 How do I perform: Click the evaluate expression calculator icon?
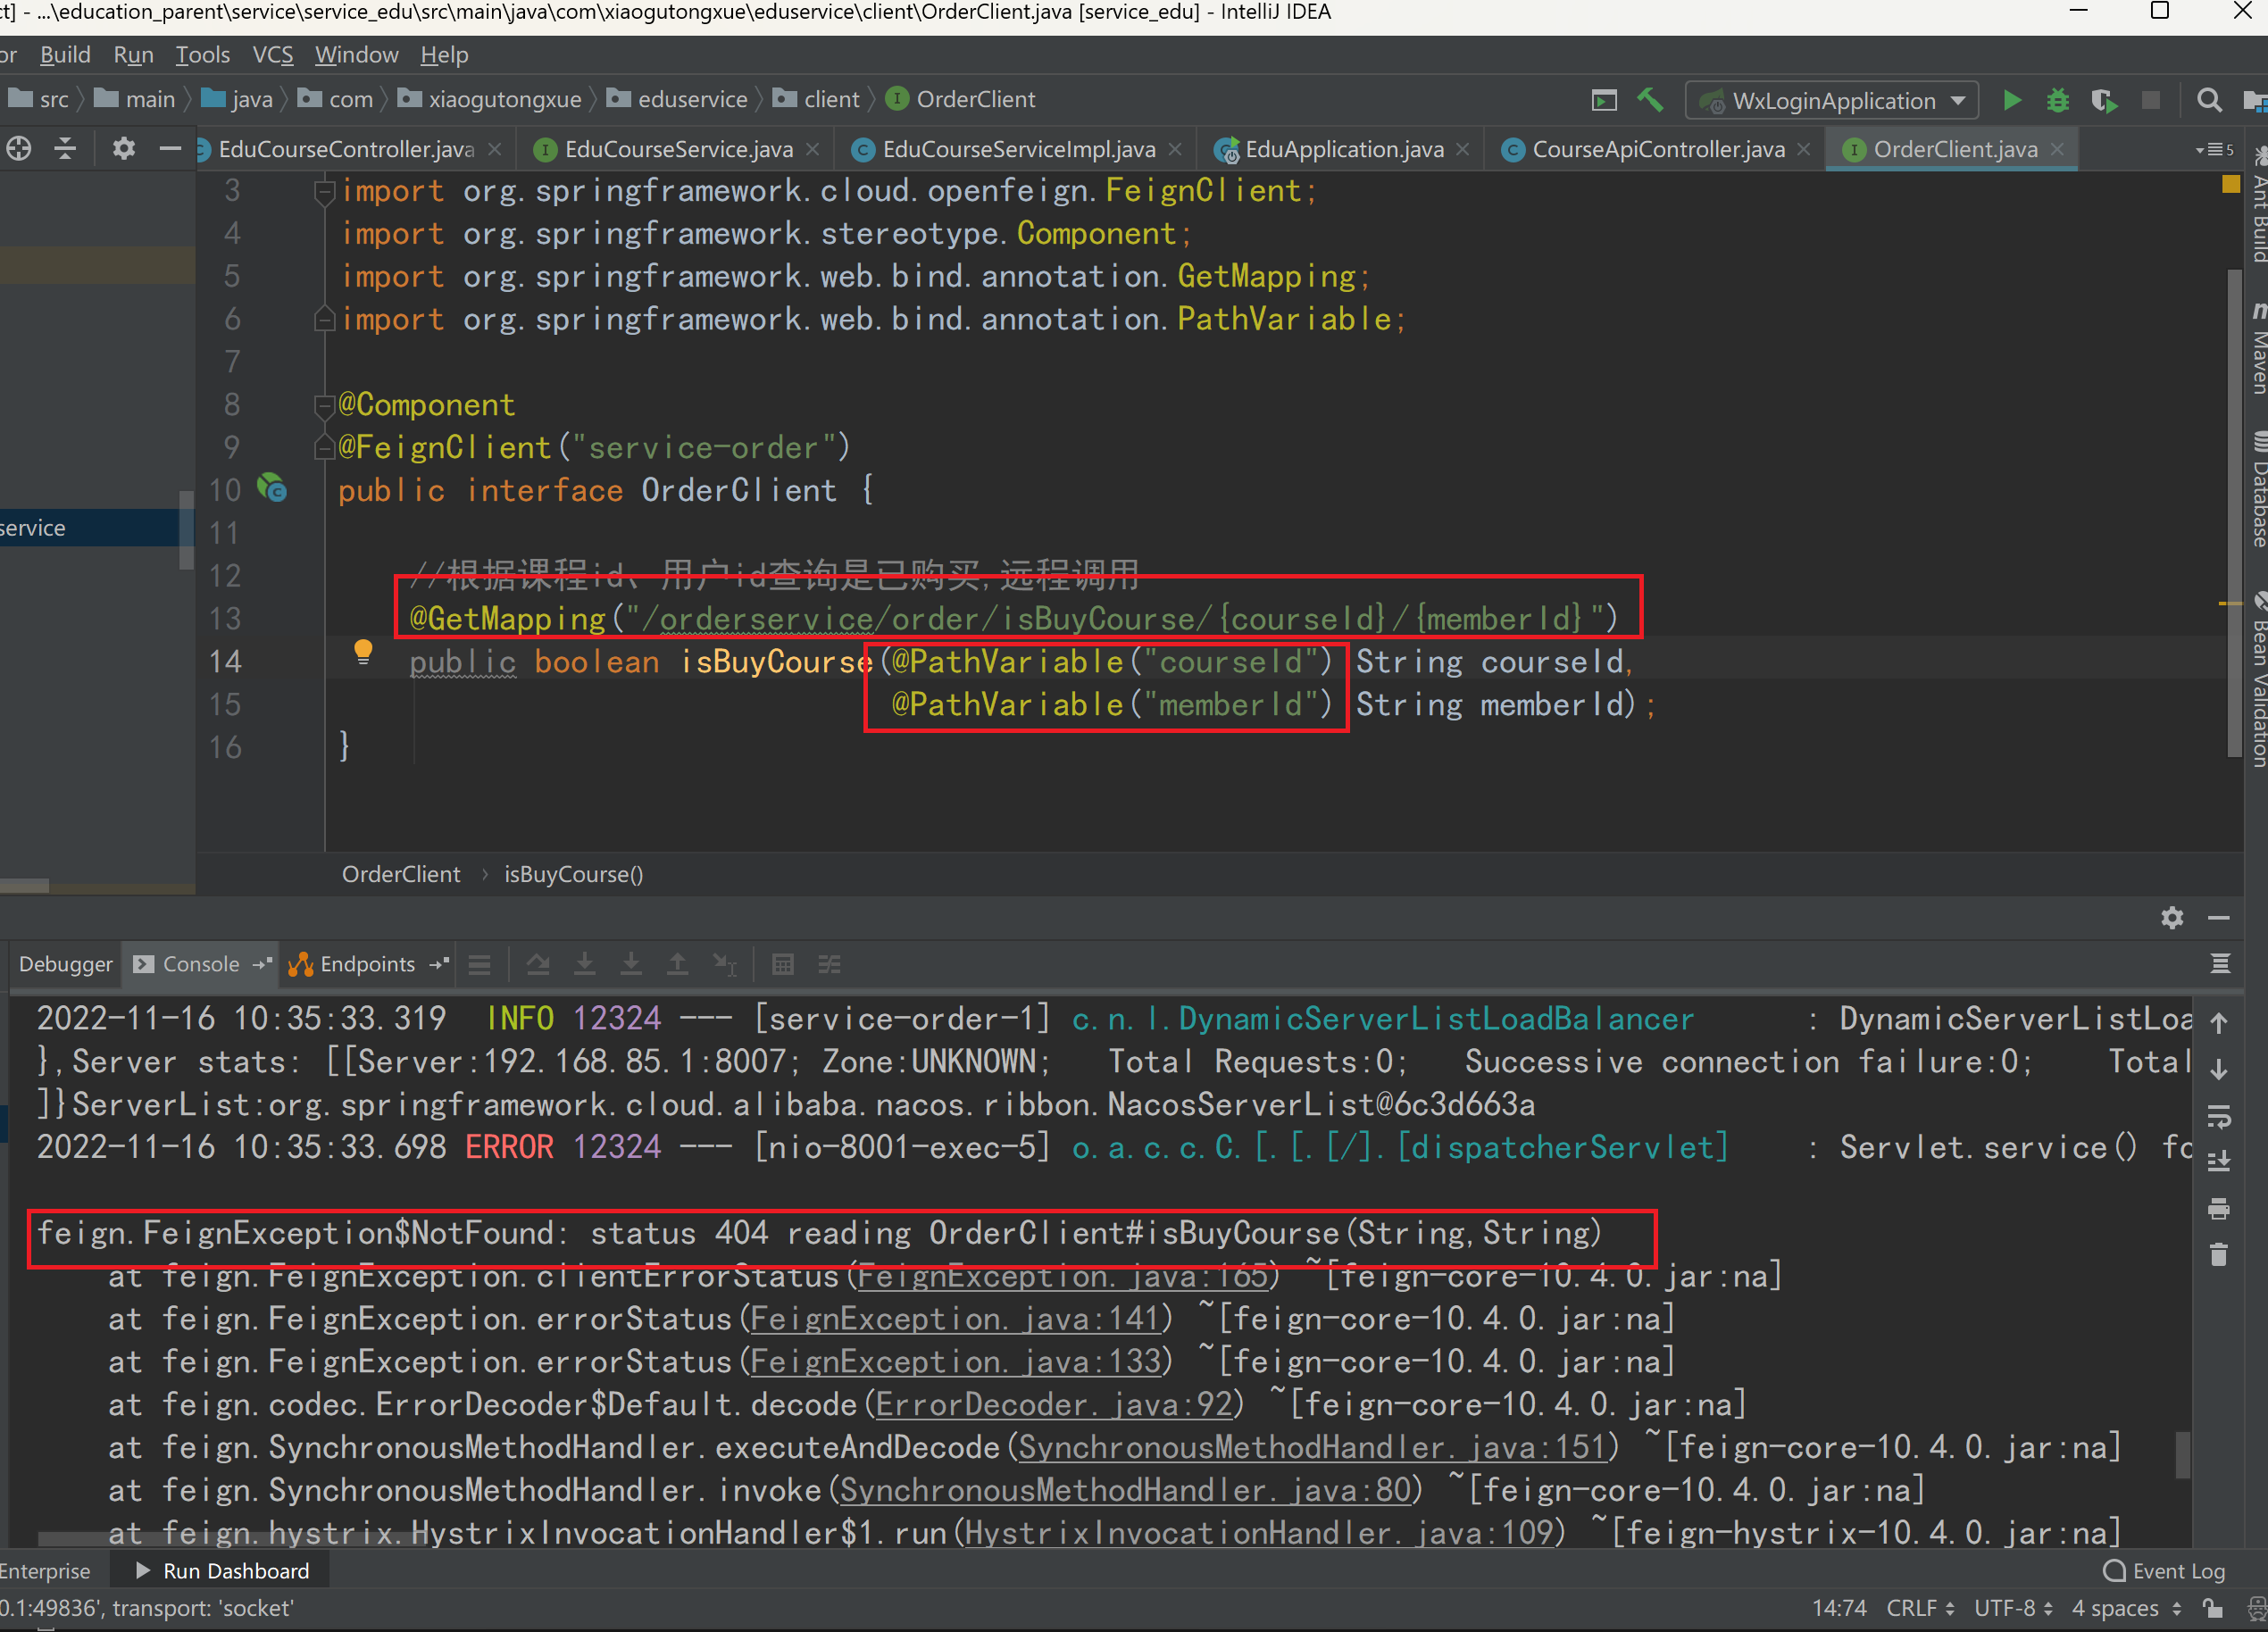click(x=783, y=965)
